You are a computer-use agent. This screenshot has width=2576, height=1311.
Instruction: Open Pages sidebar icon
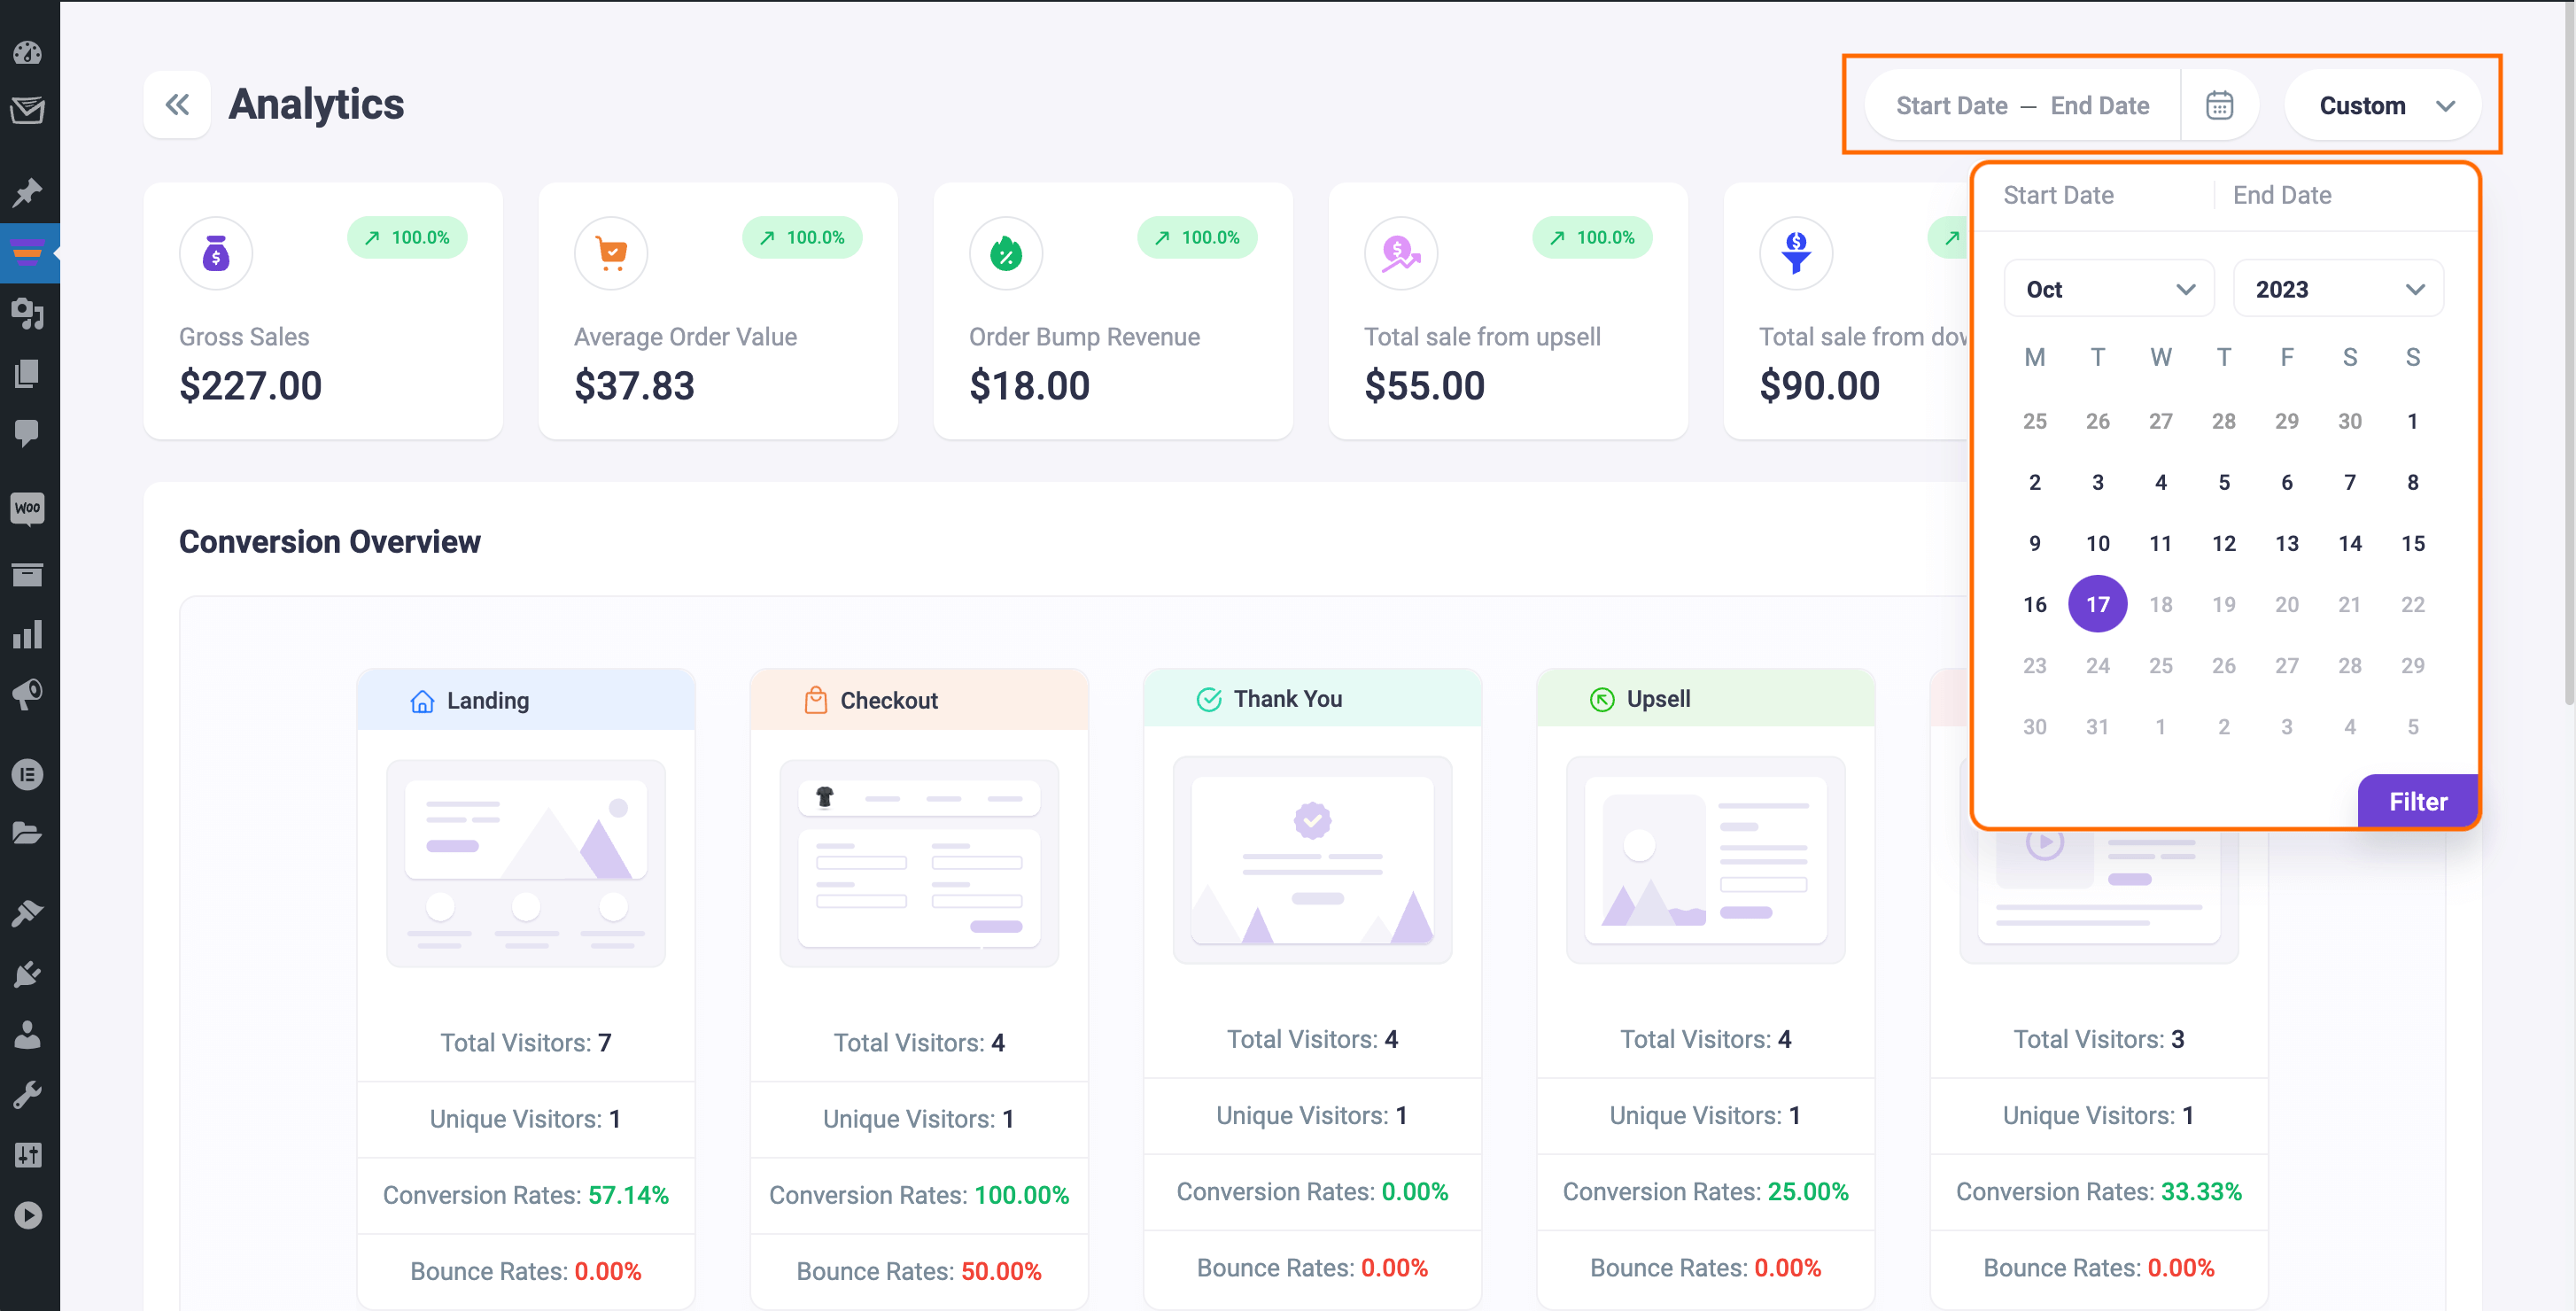(28, 373)
